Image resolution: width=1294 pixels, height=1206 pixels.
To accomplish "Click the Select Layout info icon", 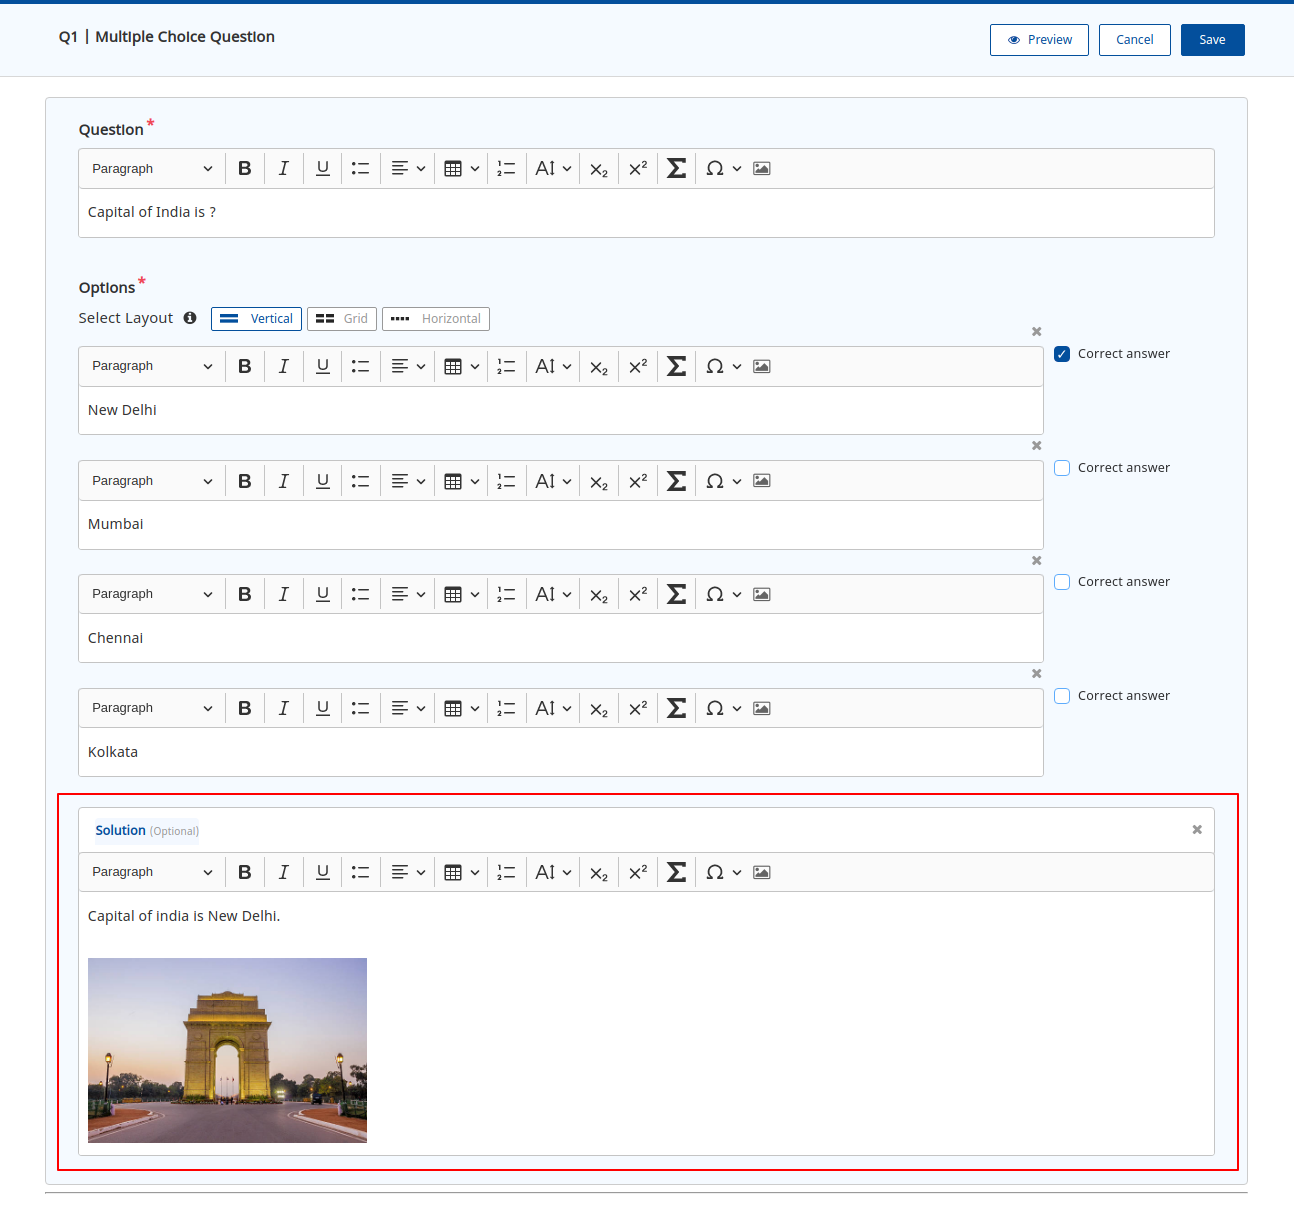I will tap(190, 318).
